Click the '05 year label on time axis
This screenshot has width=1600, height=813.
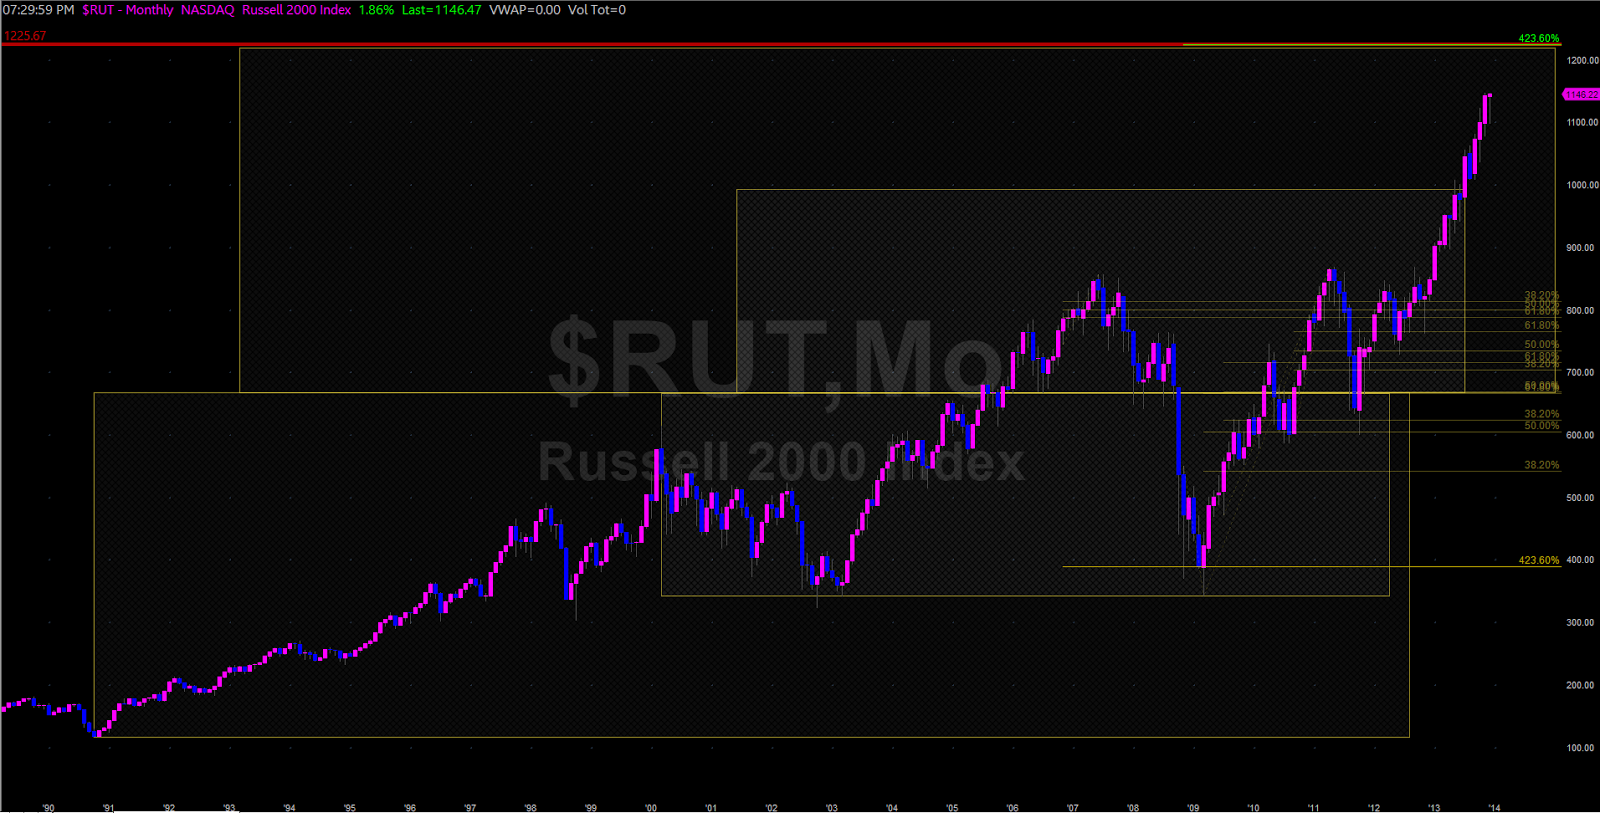point(952,807)
